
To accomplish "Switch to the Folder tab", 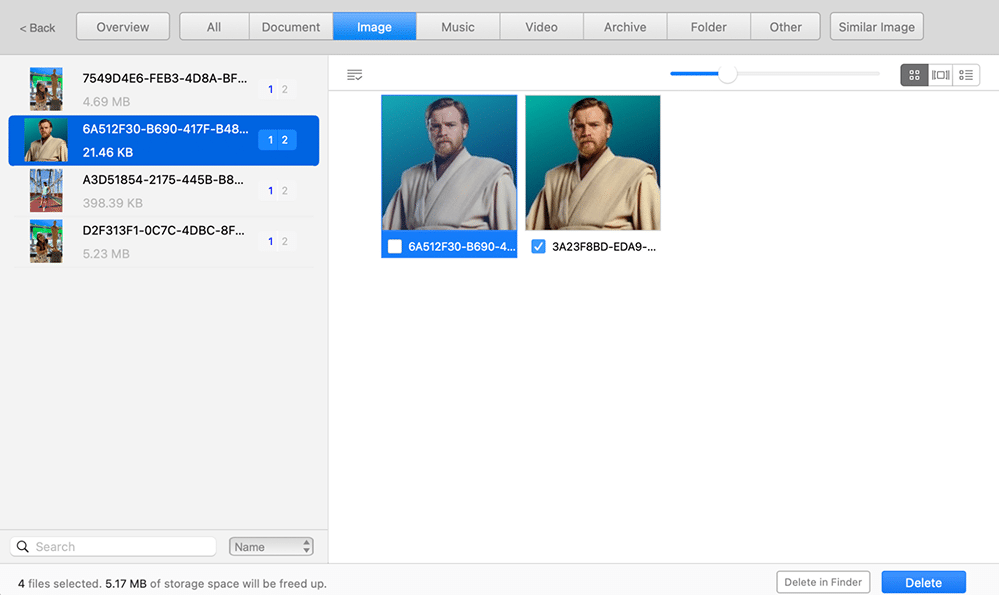I will tap(708, 27).
